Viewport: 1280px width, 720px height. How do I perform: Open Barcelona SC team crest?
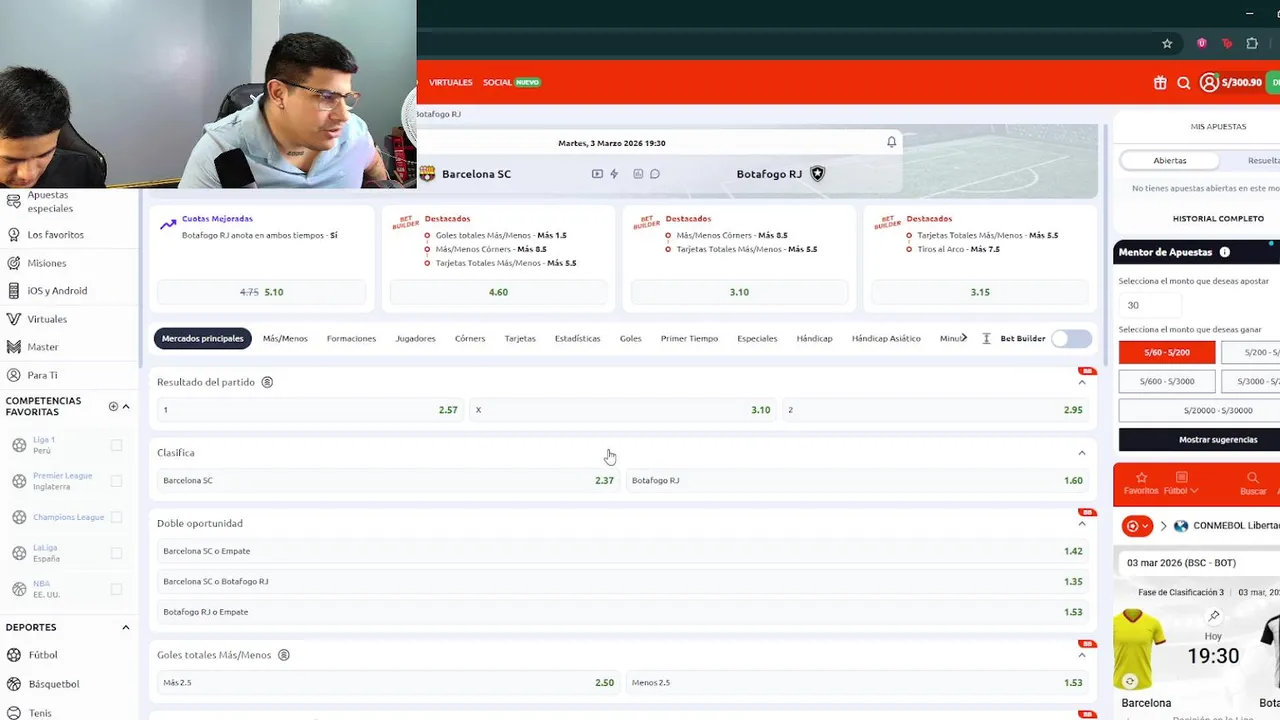427,173
